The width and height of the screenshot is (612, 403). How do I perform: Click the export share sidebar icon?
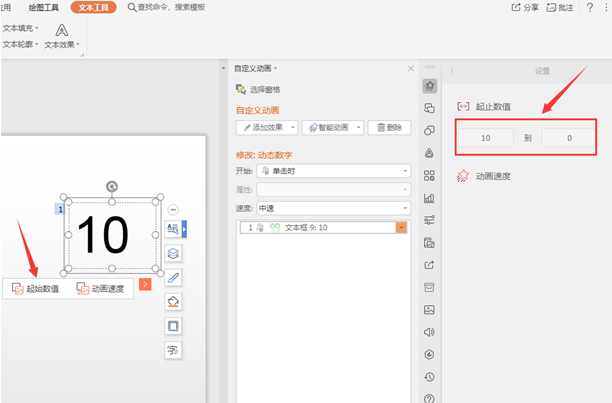(429, 265)
